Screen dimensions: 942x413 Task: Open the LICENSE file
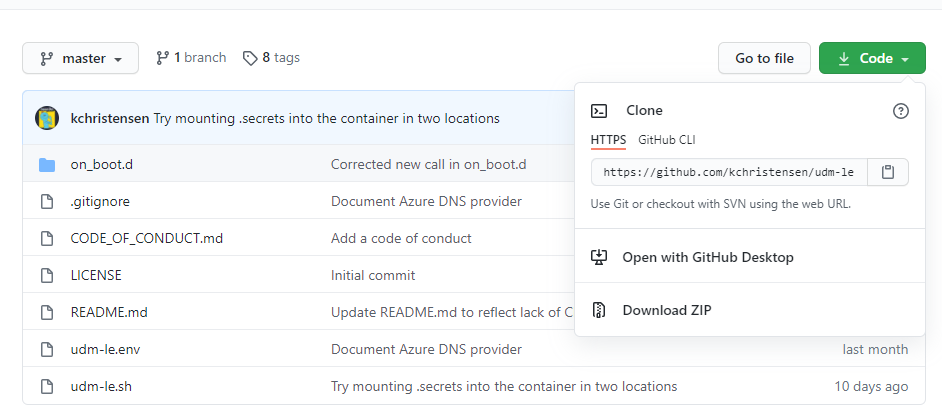(x=96, y=275)
